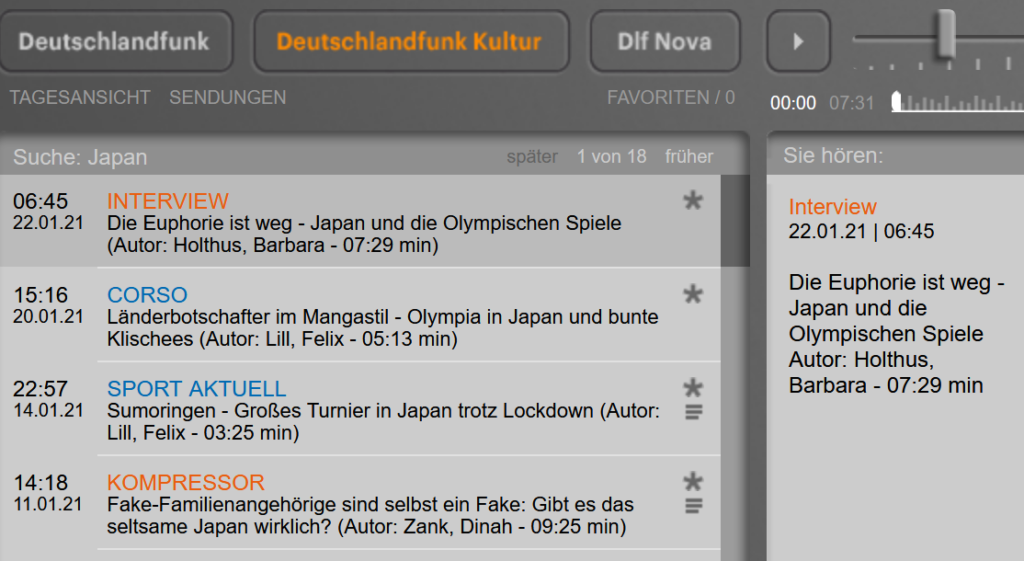Screen dimensions: 1024x561
Task: Open text icon of Sumoringen entry
Action: 694,412
